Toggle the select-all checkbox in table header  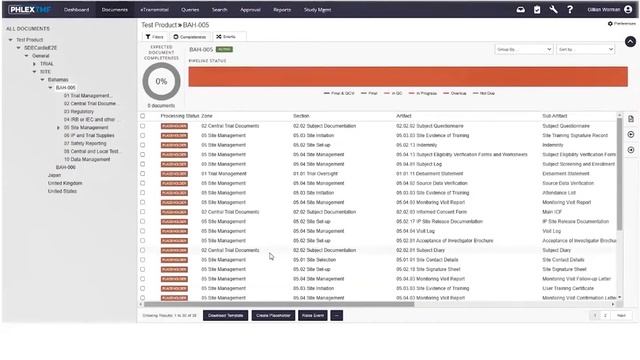142,116
